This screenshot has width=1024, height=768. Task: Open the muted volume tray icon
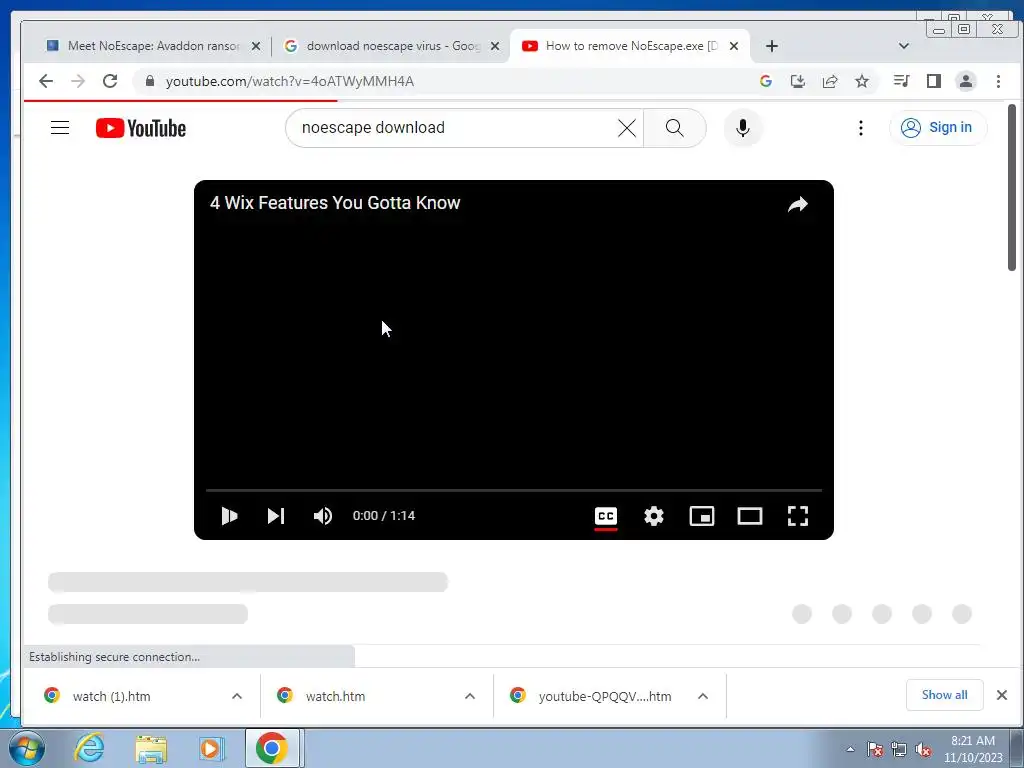pos(923,749)
